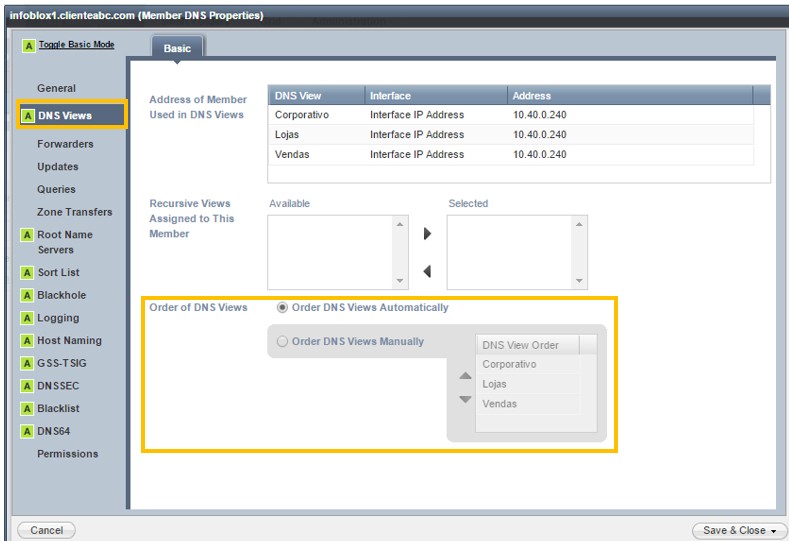Open the Save & Close dropdown arrow
789x541 pixels.
pyautogui.click(x=773, y=531)
